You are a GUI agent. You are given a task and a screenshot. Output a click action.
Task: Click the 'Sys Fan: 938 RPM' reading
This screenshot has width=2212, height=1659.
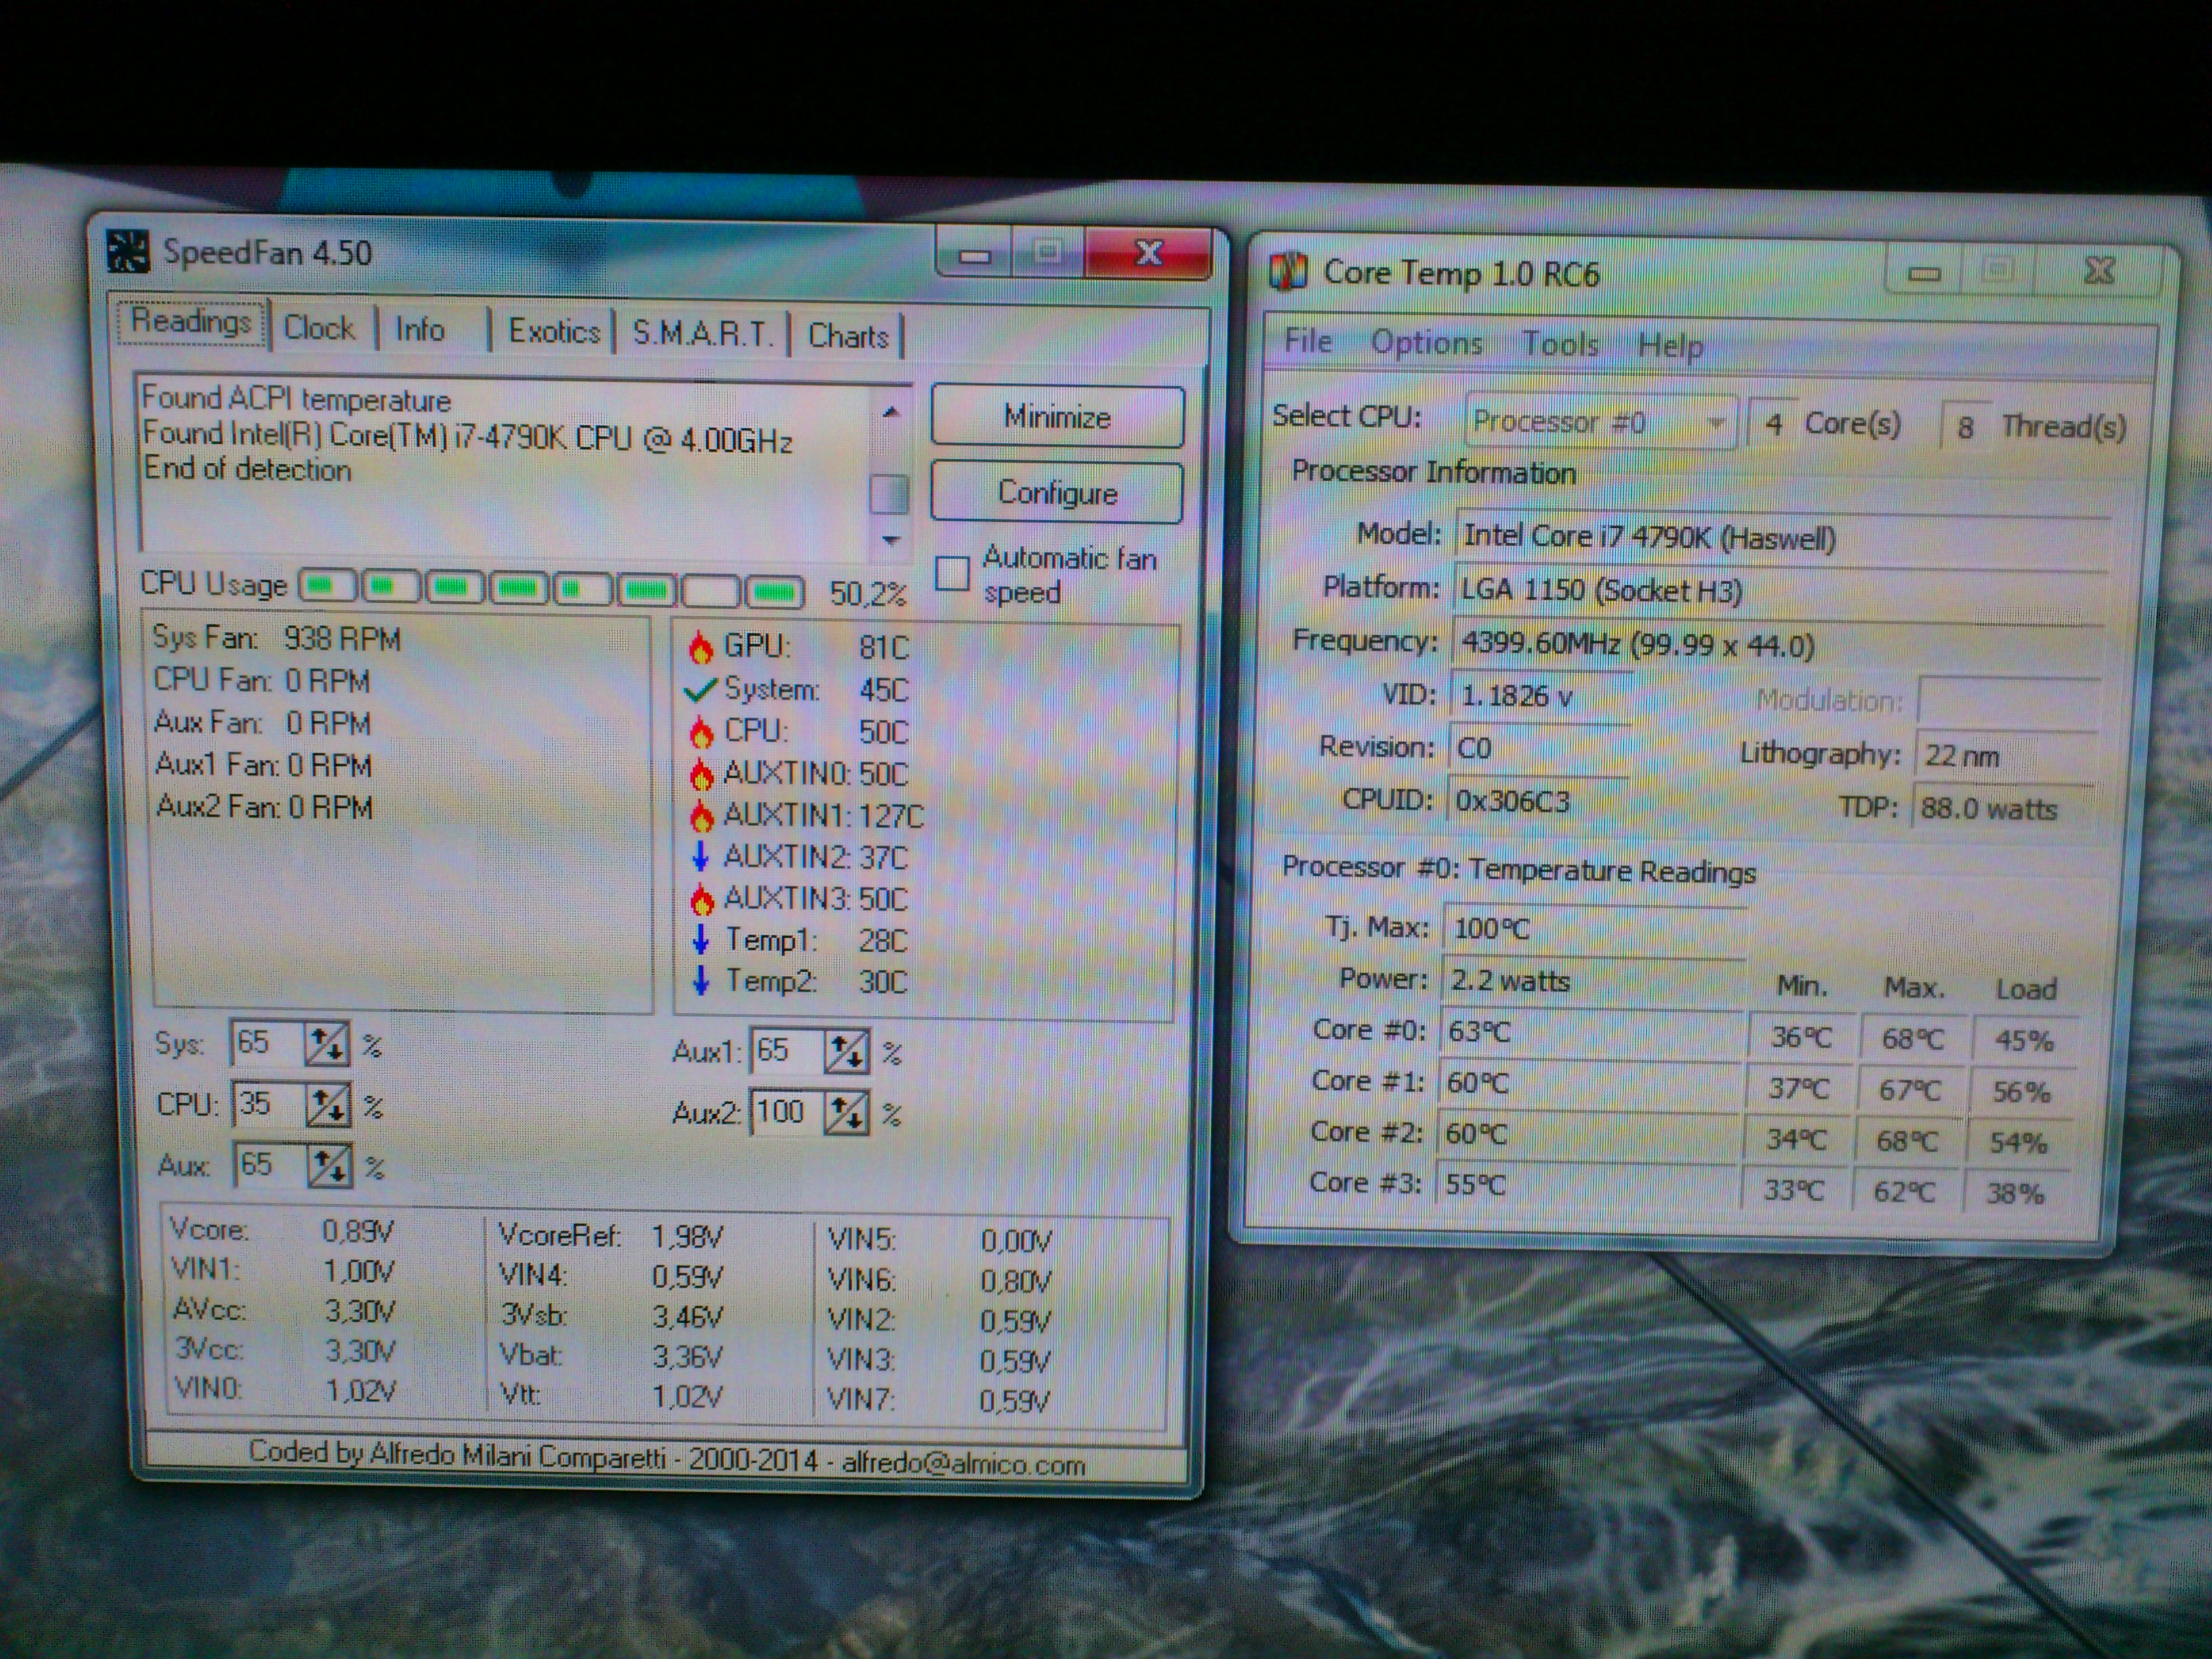click(276, 638)
